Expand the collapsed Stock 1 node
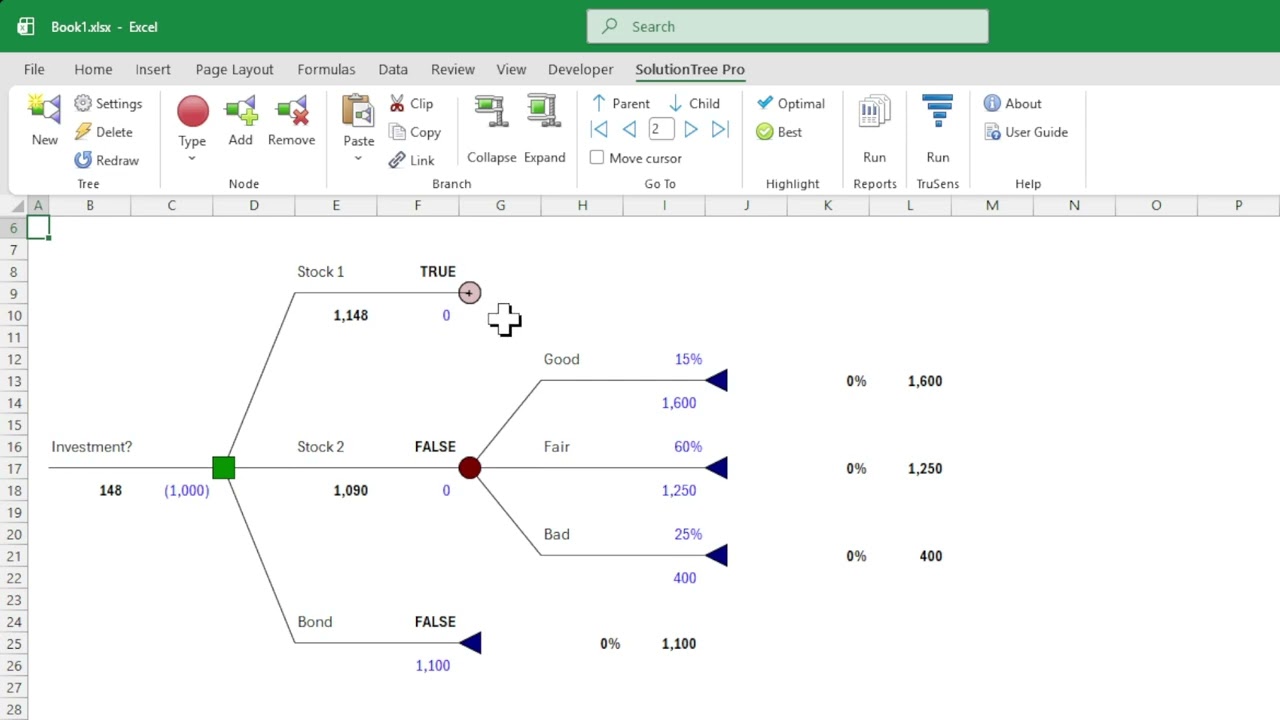The height and width of the screenshot is (720, 1280). click(469, 293)
